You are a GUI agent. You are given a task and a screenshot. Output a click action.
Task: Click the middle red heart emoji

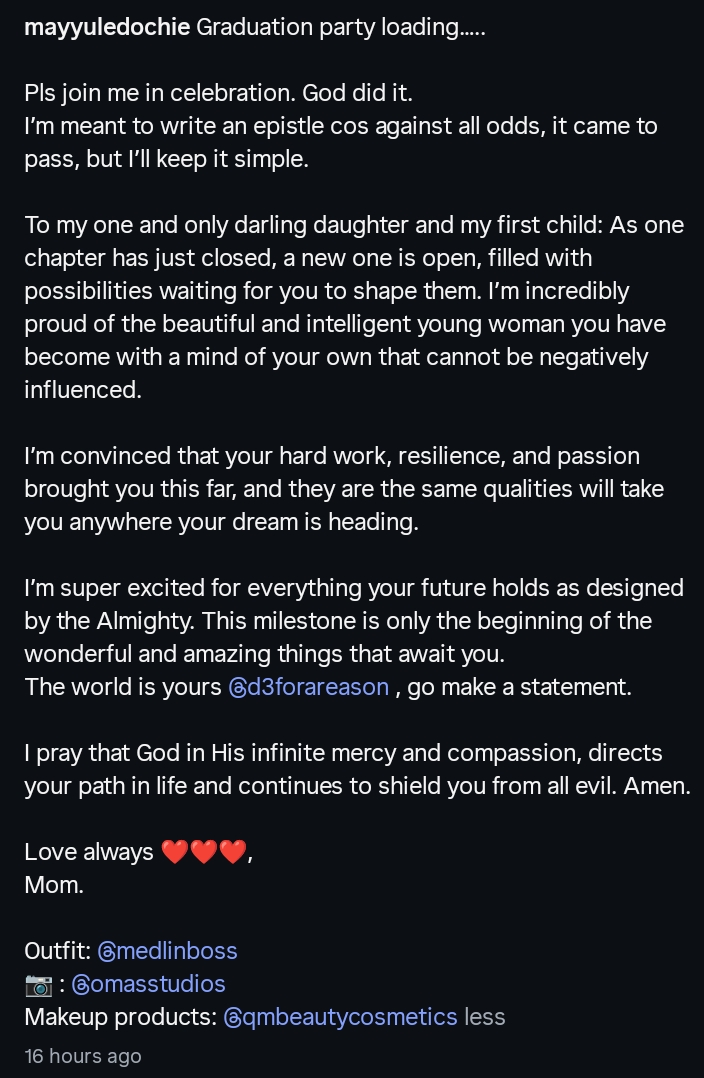coord(204,852)
